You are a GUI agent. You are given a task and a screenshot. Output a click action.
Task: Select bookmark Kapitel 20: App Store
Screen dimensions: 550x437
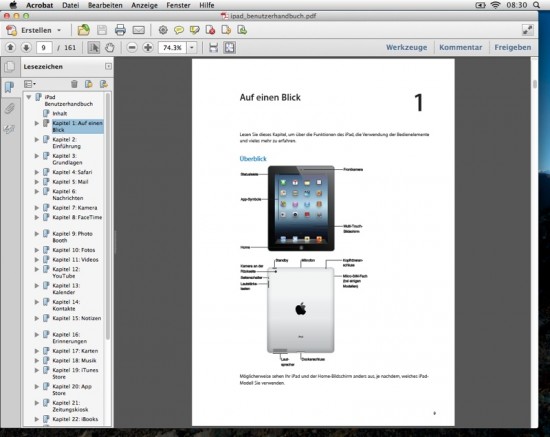(72, 390)
